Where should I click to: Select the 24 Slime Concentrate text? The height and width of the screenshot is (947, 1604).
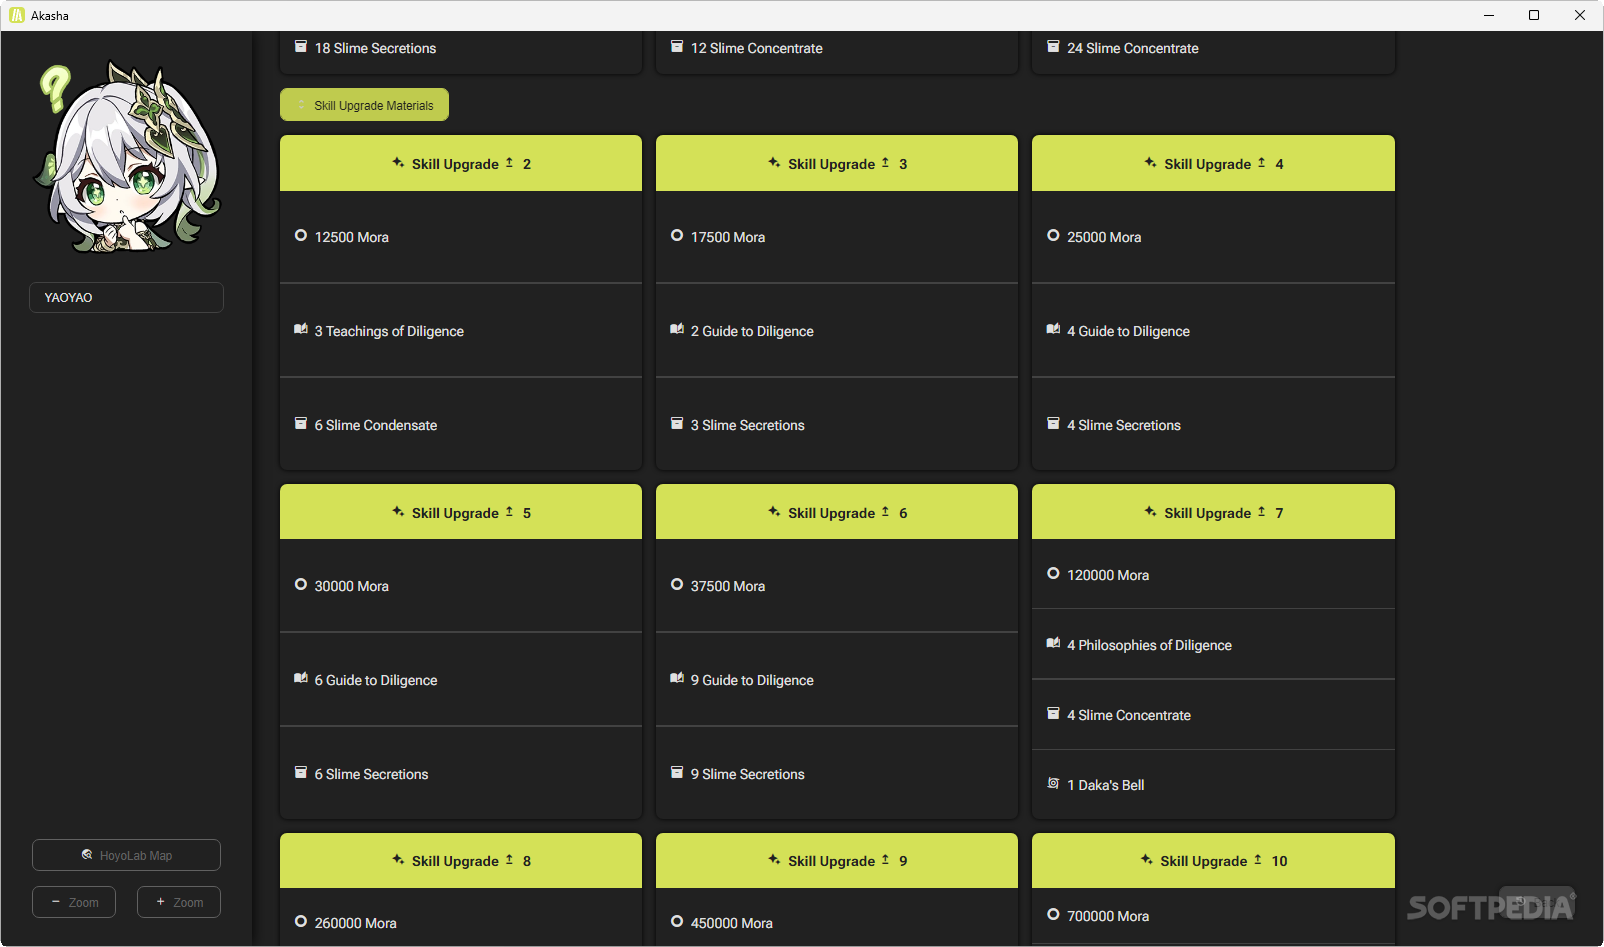tap(1132, 48)
